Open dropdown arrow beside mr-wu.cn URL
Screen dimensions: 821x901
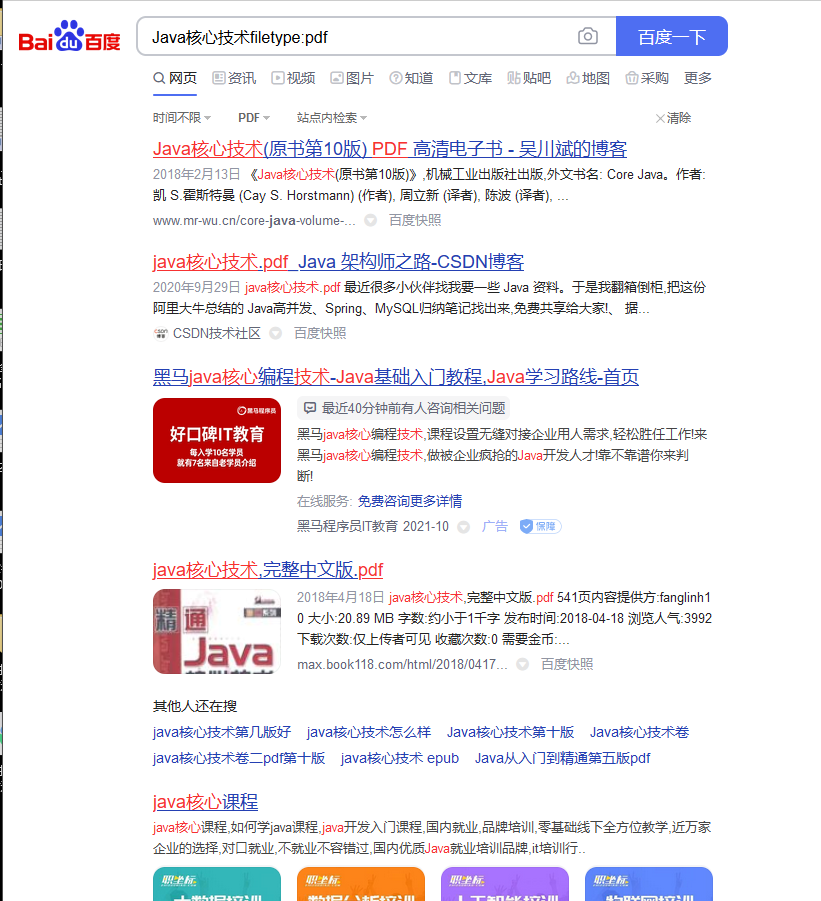pos(371,220)
